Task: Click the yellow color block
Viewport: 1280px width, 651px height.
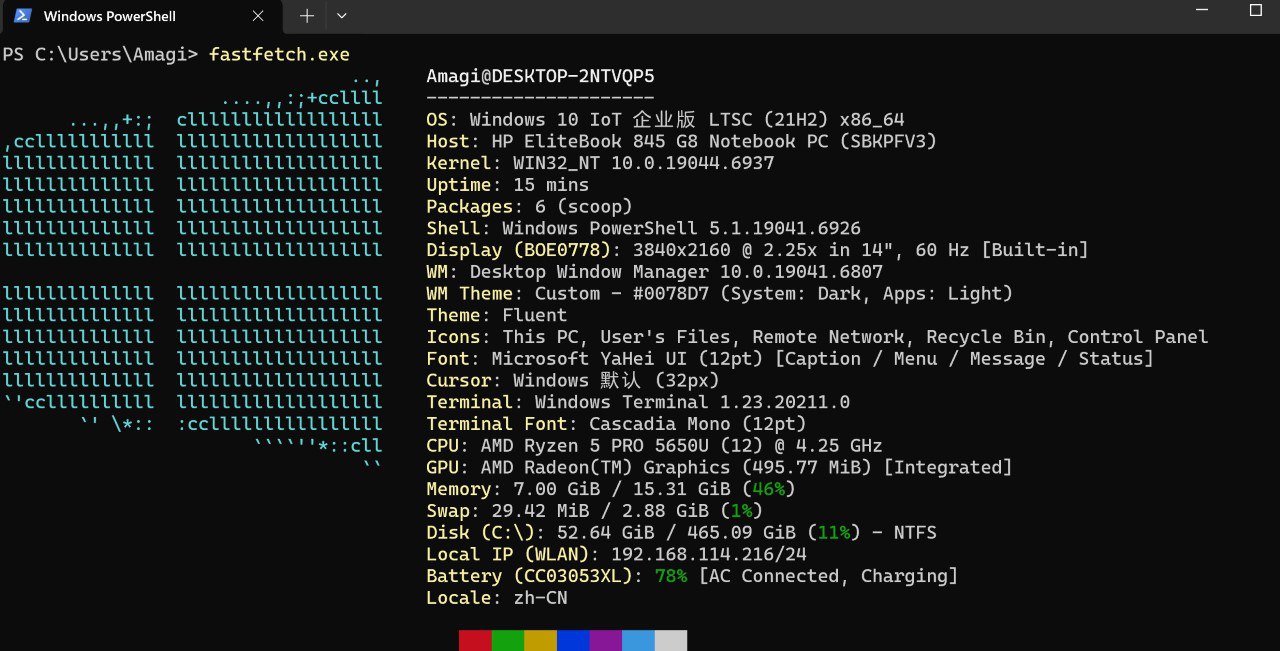Action: tap(540, 640)
